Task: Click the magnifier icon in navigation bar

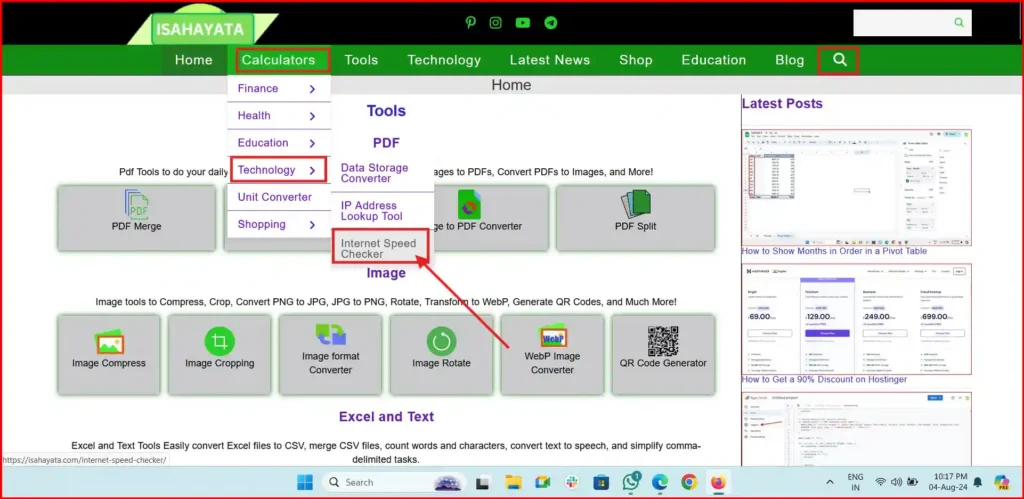Action: point(840,60)
